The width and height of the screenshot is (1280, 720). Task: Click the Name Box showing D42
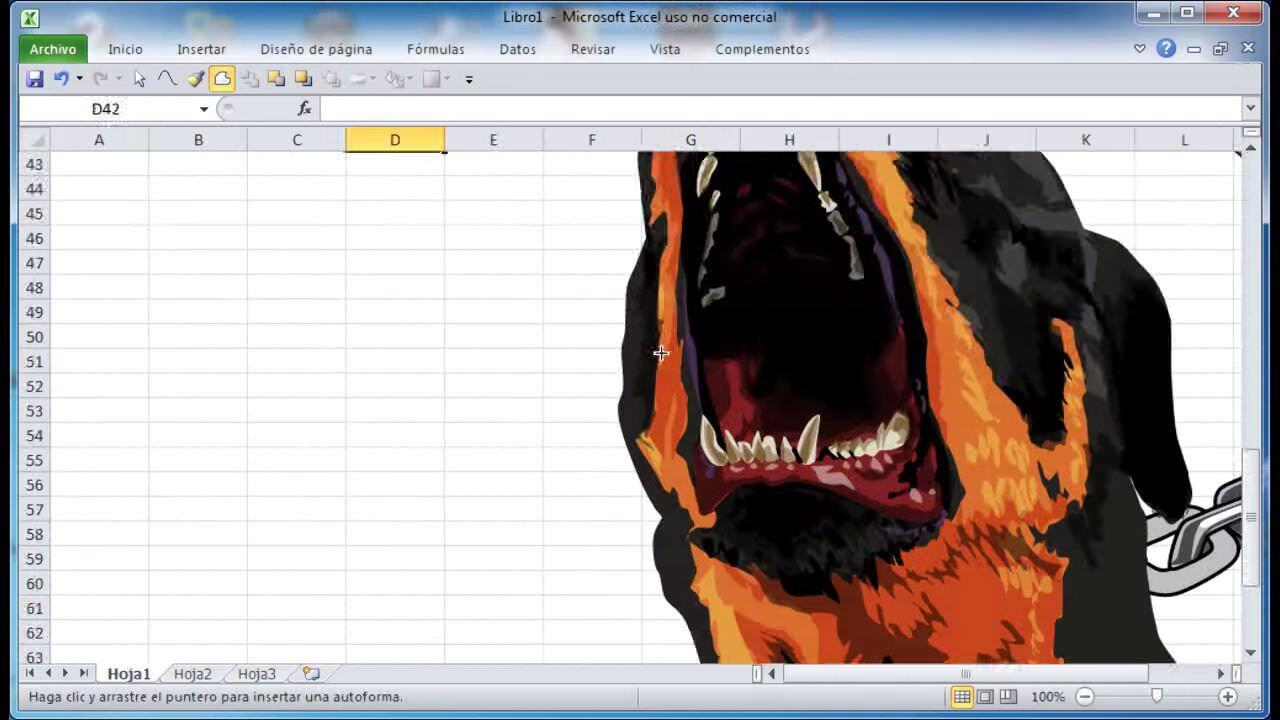tap(106, 109)
